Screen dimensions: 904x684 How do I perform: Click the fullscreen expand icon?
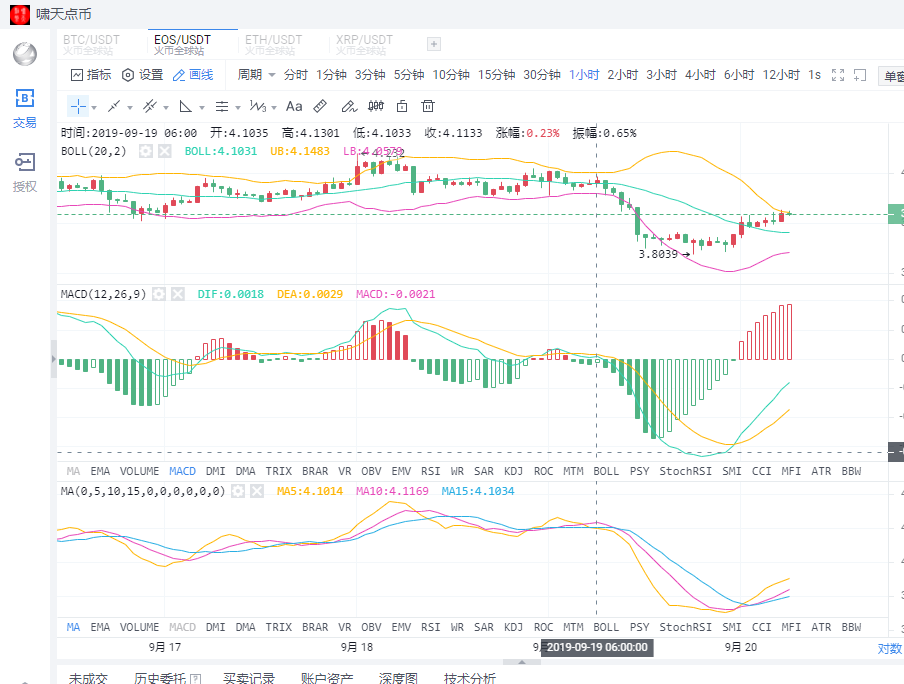[838, 75]
